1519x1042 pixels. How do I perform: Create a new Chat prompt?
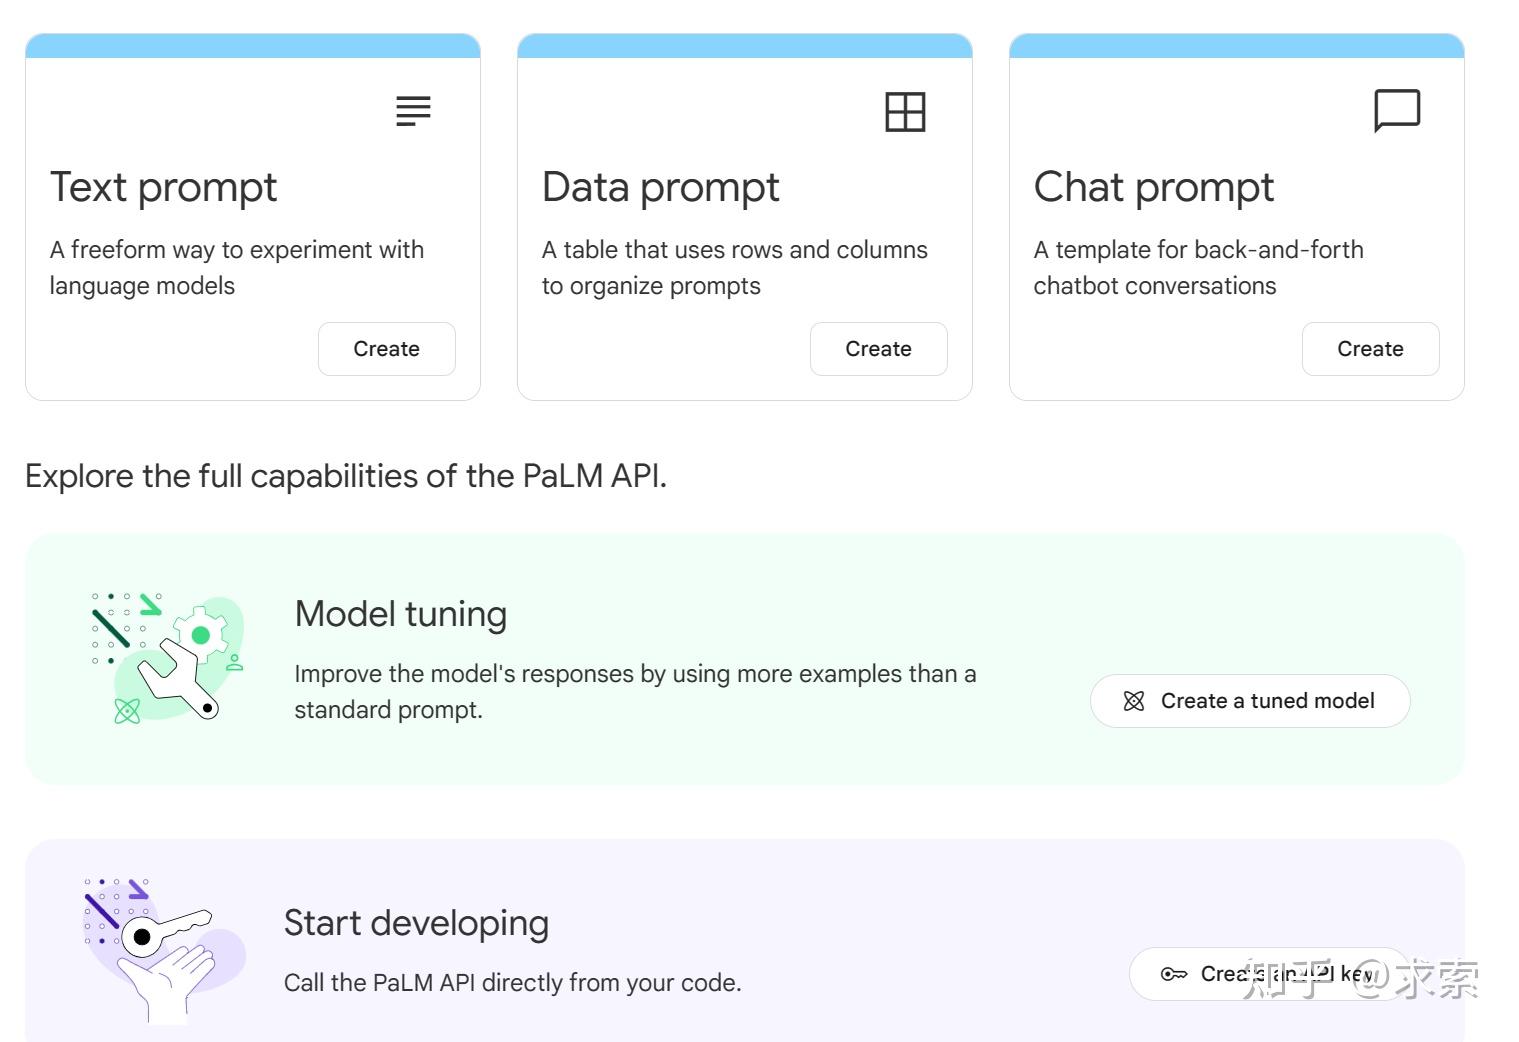(x=1370, y=349)
